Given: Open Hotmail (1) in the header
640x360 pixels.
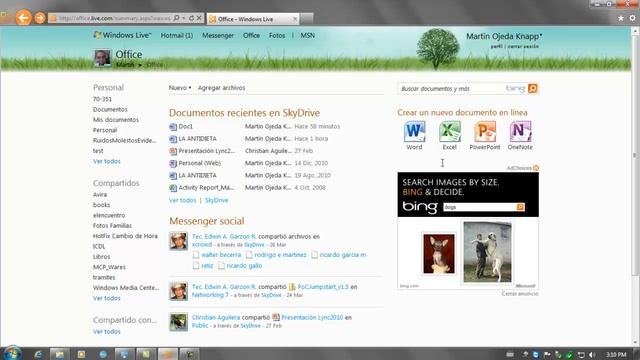Looking at the screenshot, I should click(176, 36).
